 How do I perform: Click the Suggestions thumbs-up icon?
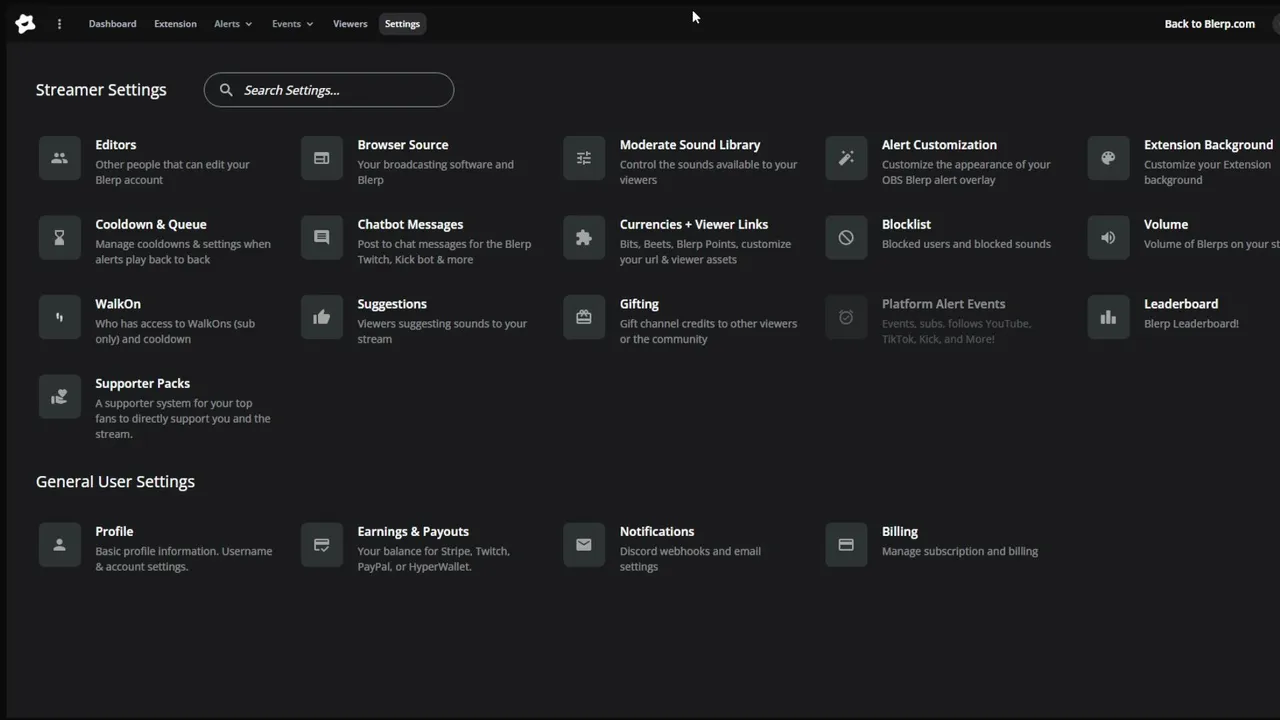(322, 317)
